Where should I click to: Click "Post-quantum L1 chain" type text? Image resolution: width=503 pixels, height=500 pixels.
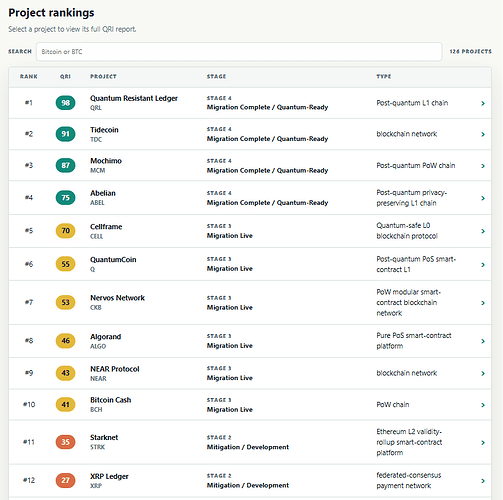pos(412,103)
